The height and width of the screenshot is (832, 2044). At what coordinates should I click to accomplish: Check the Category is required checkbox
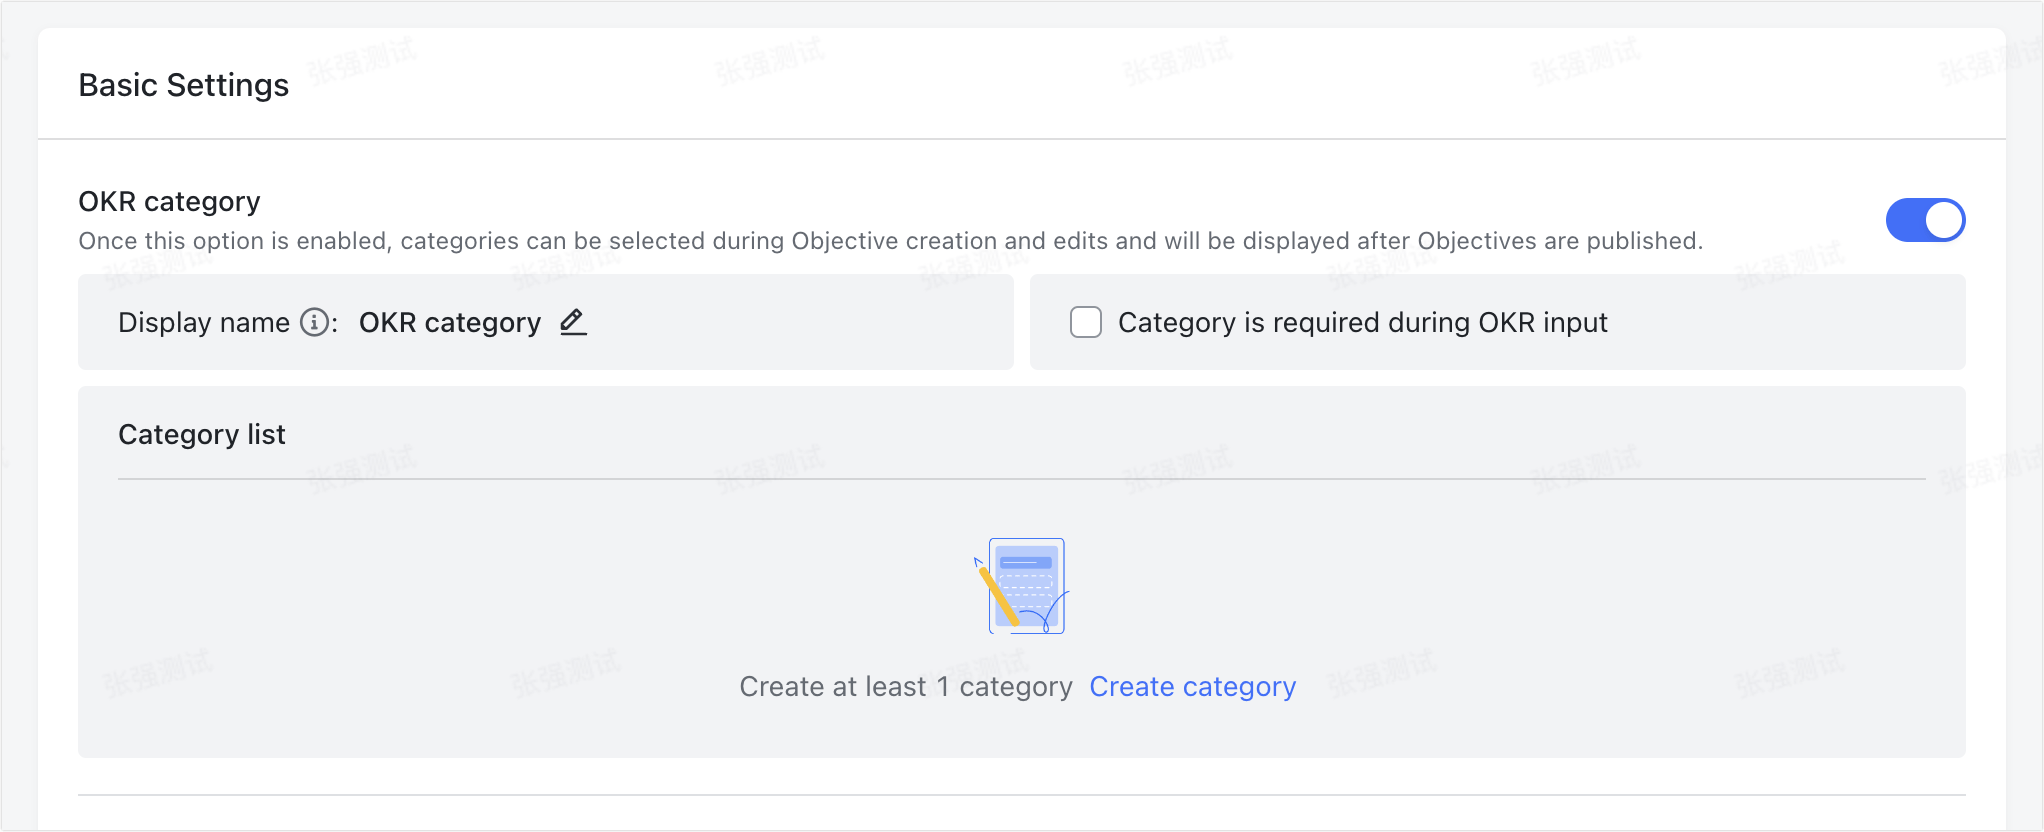[1086, 322]
